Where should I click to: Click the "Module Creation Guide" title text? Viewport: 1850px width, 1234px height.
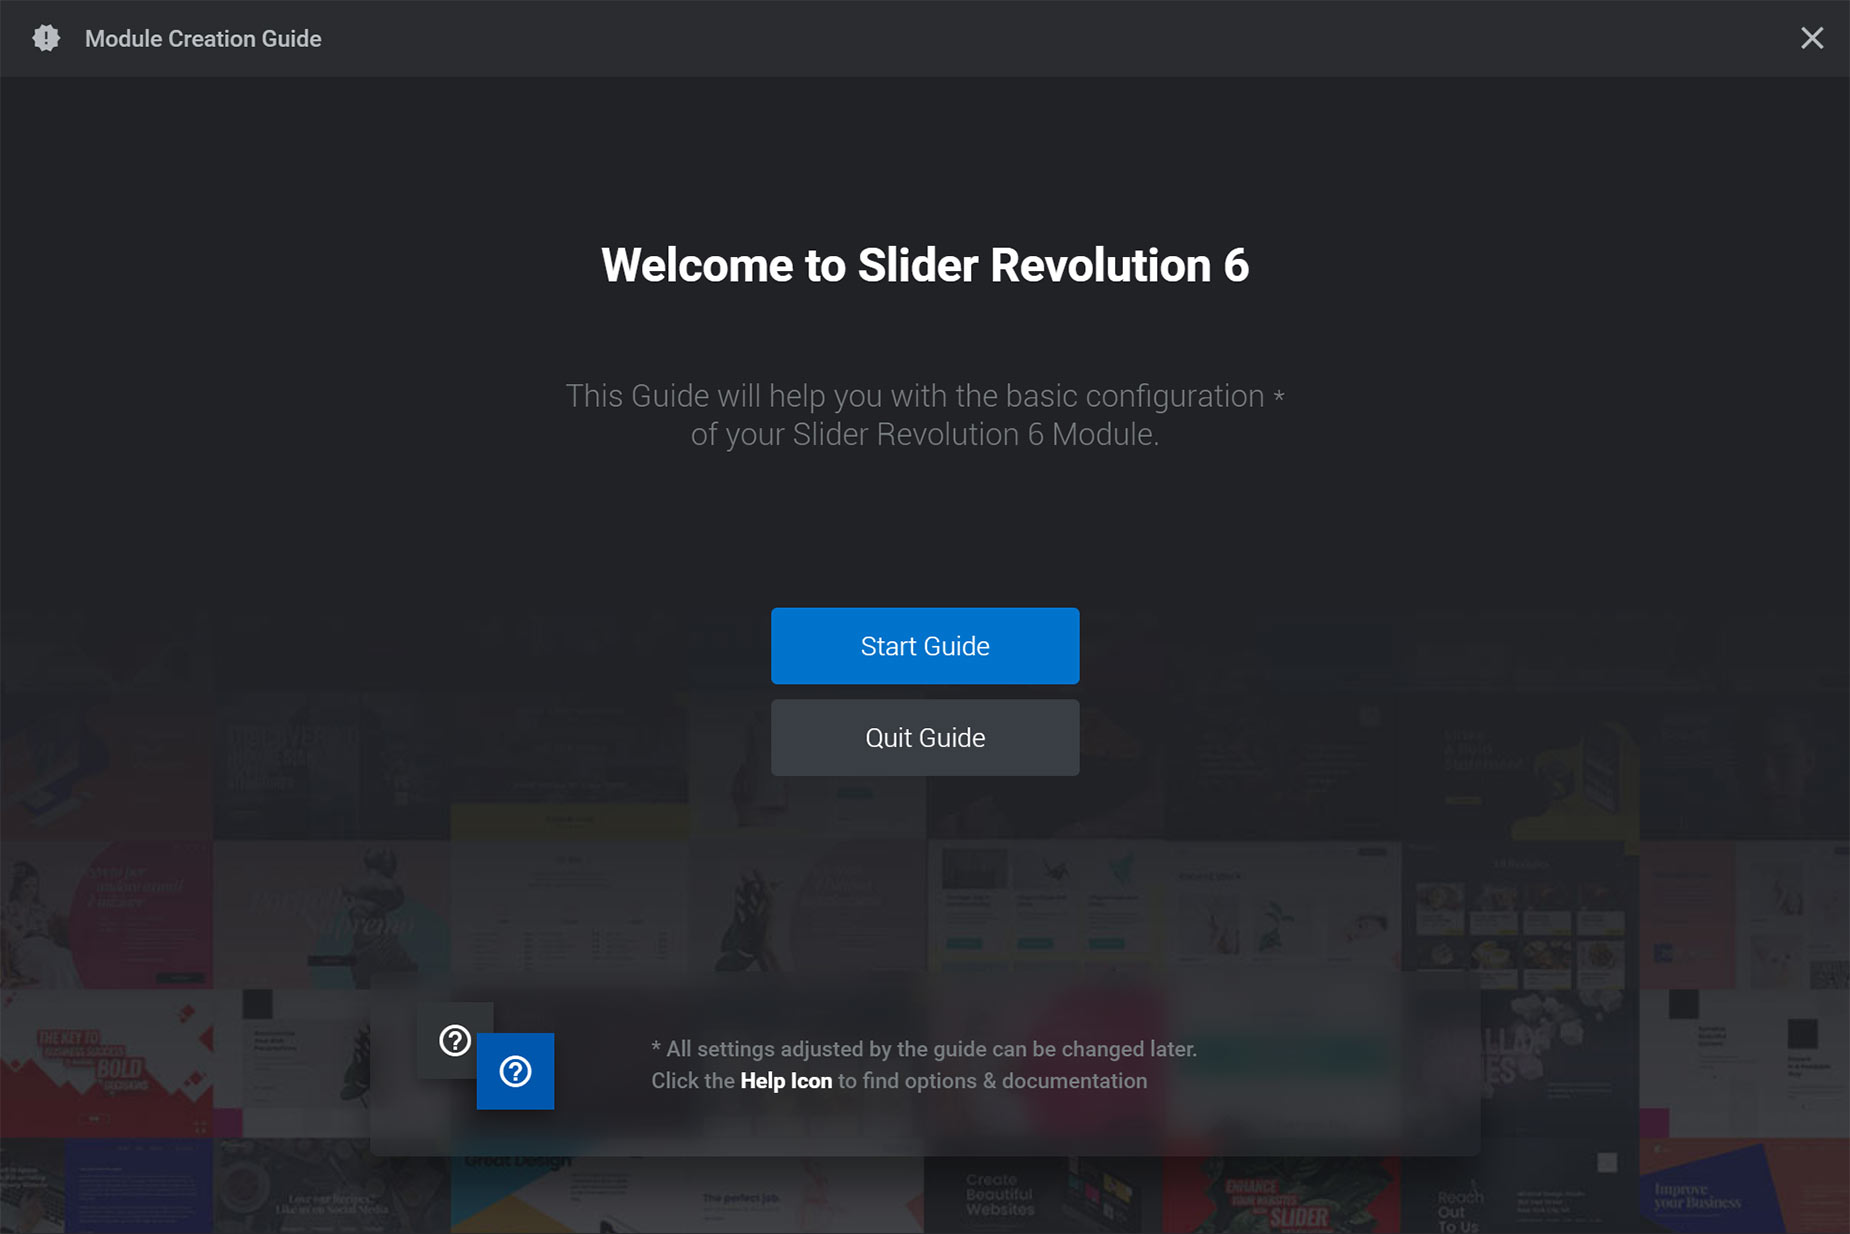(203, 39)
